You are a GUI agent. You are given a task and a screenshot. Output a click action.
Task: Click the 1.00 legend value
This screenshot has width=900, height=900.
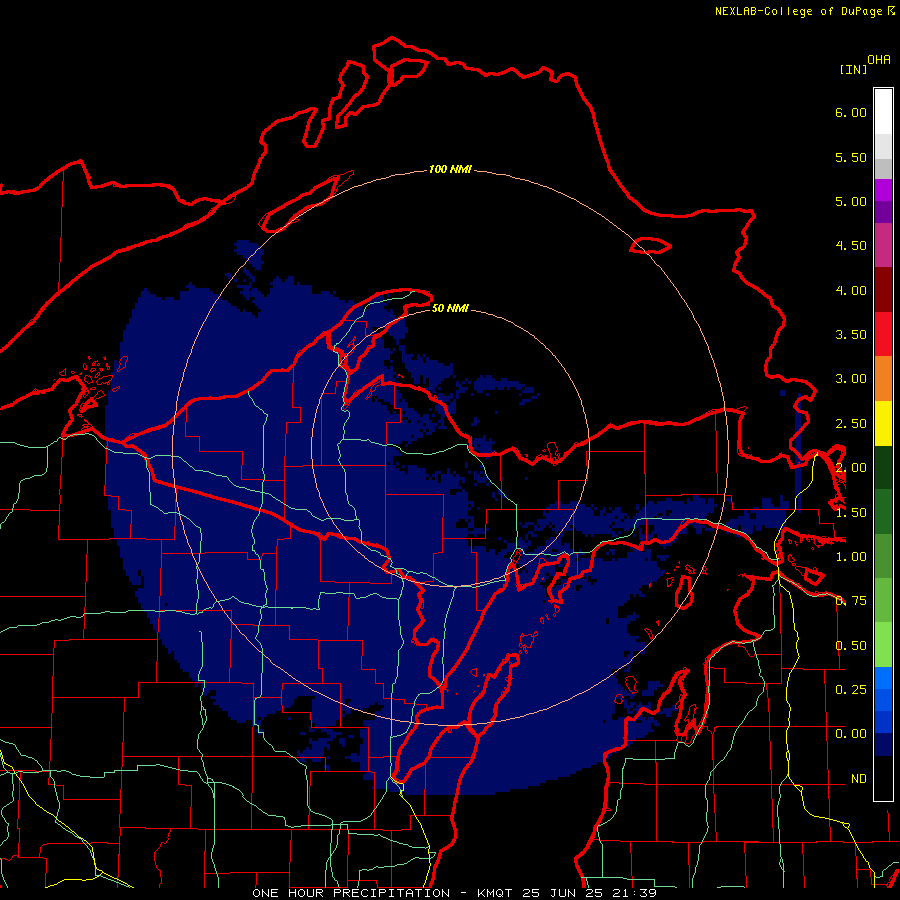pos(851,557)
